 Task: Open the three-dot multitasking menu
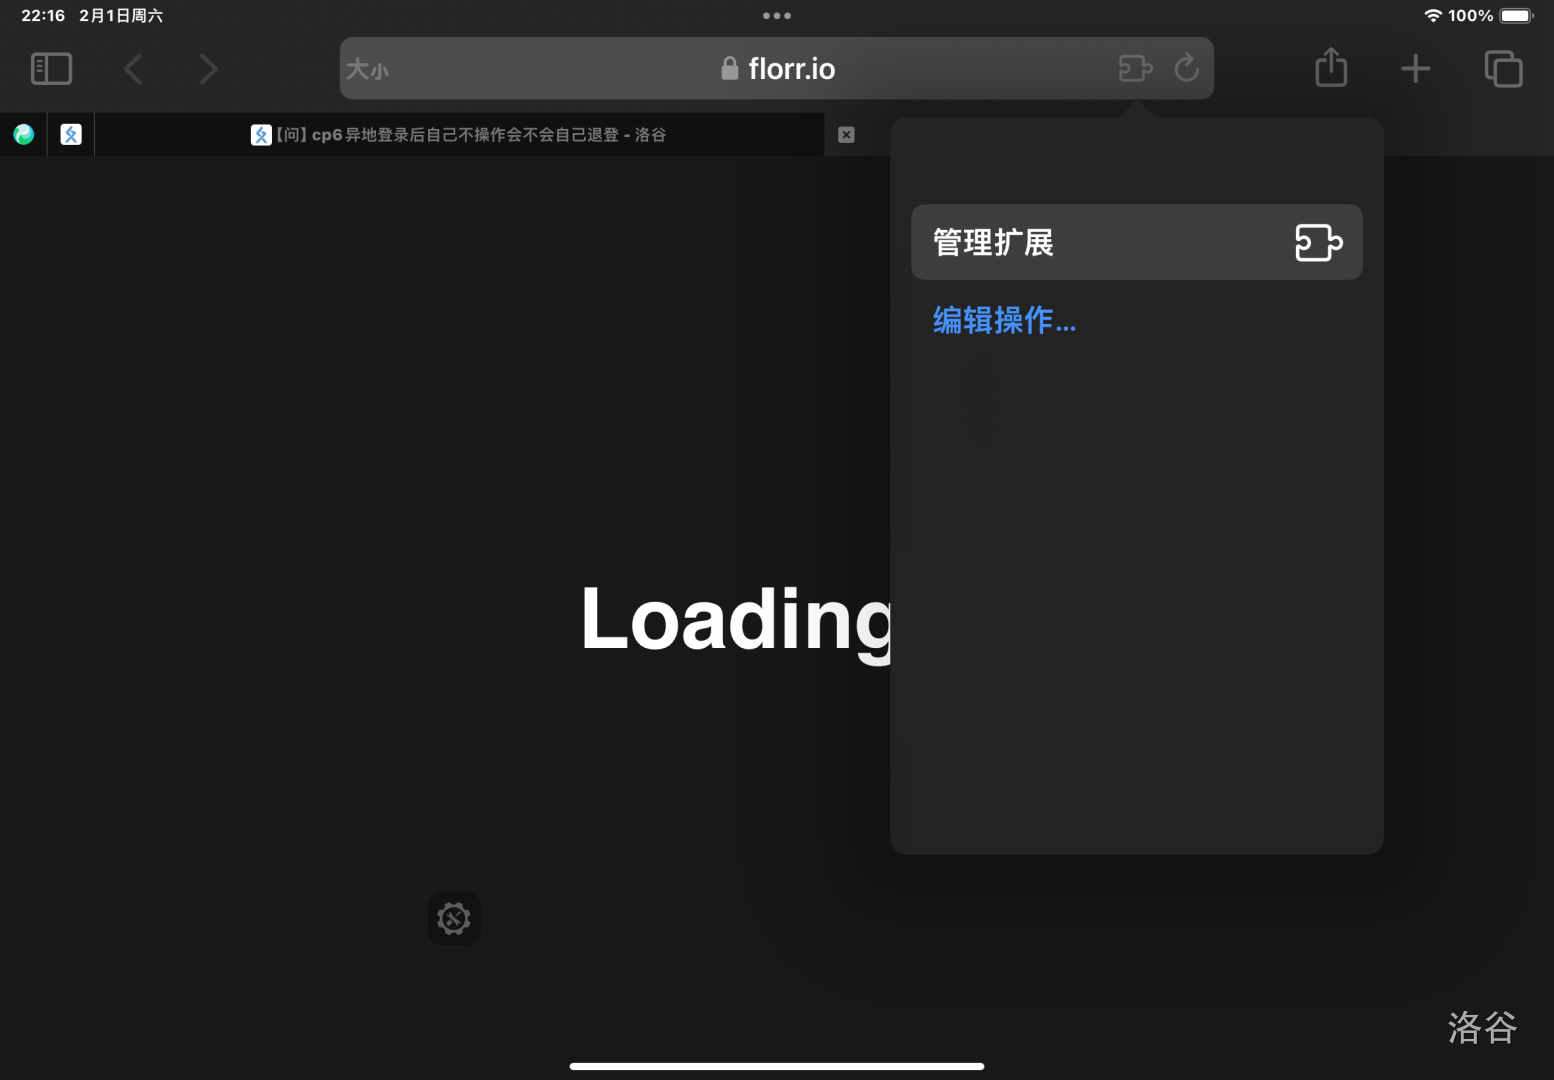click(777, 16)
